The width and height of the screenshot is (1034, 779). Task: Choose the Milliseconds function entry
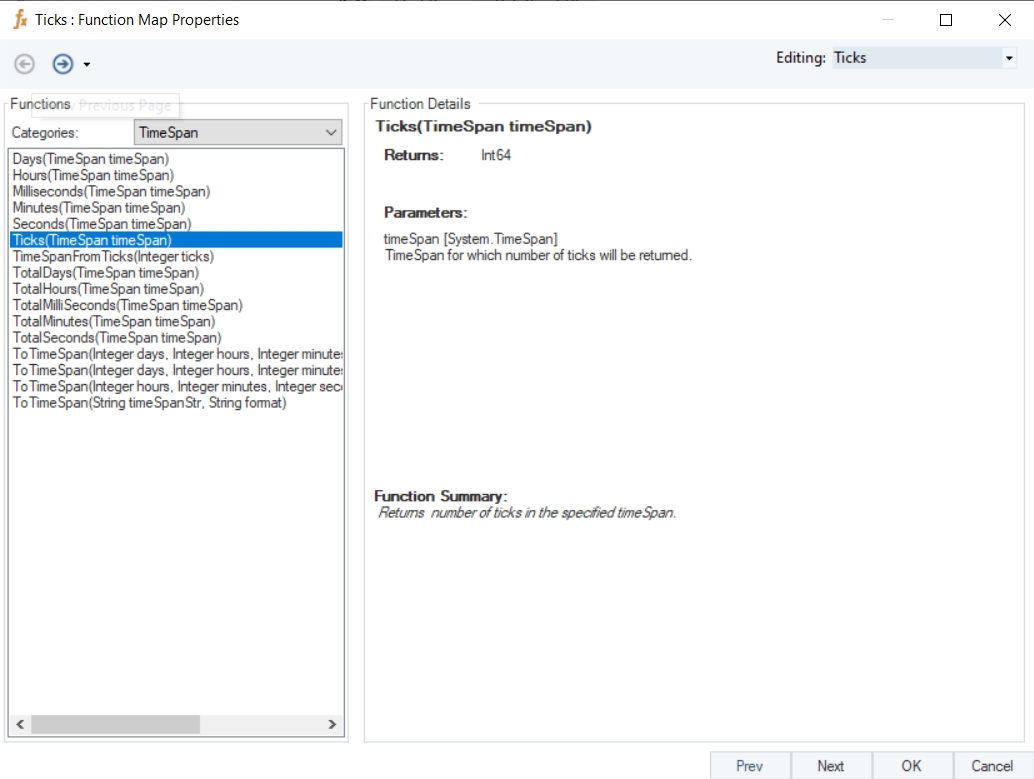point(111,191)
